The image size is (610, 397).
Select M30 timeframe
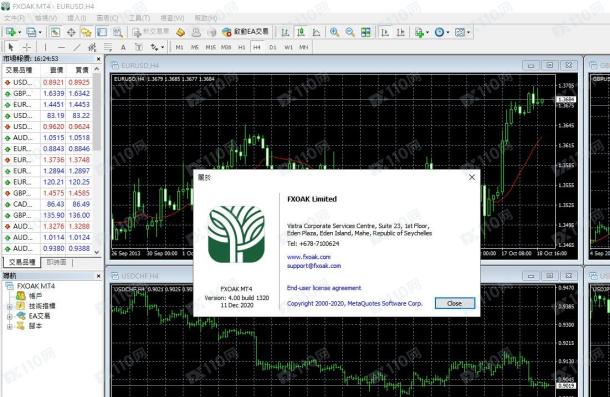226,47
